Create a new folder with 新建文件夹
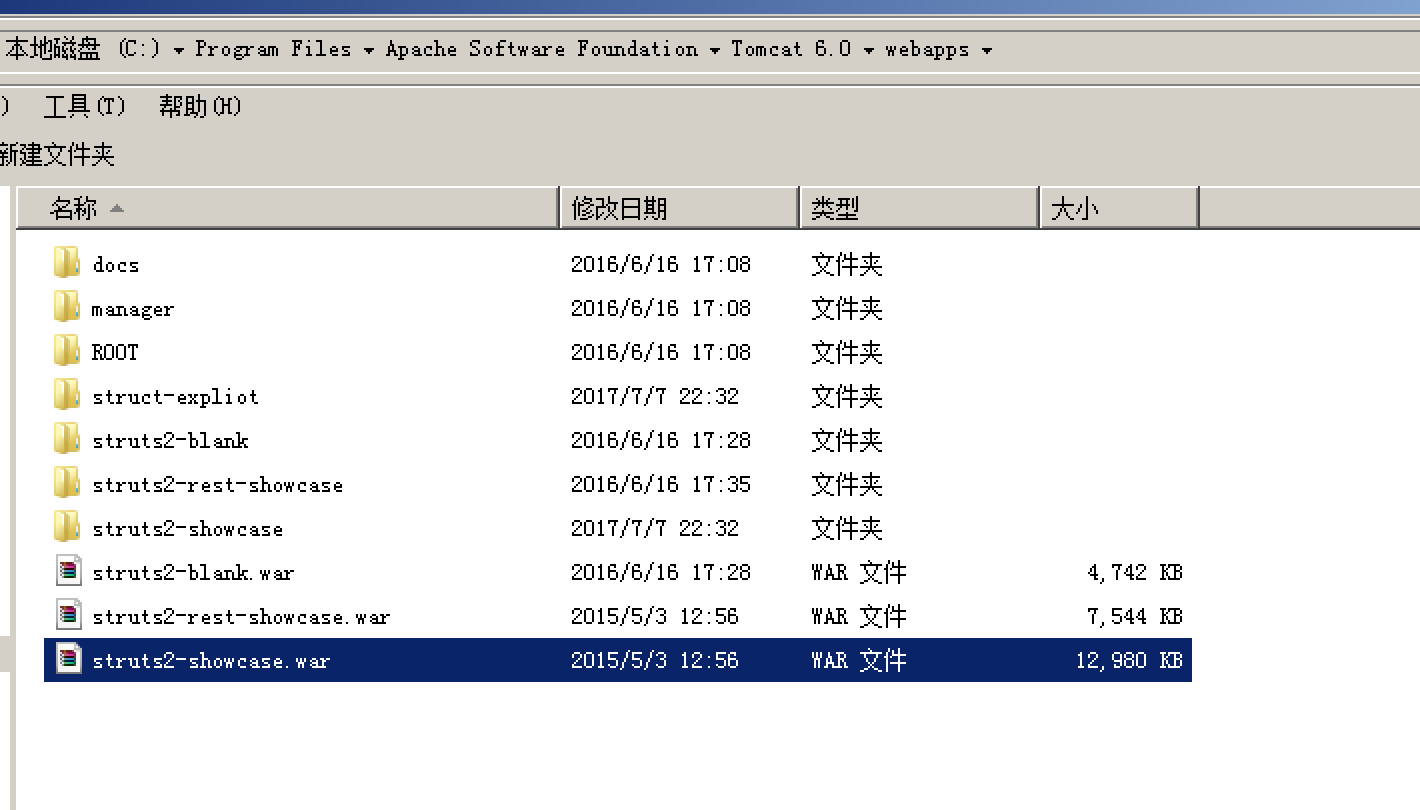This screenshot has width=1420, height=810. [x=57, y=155]
